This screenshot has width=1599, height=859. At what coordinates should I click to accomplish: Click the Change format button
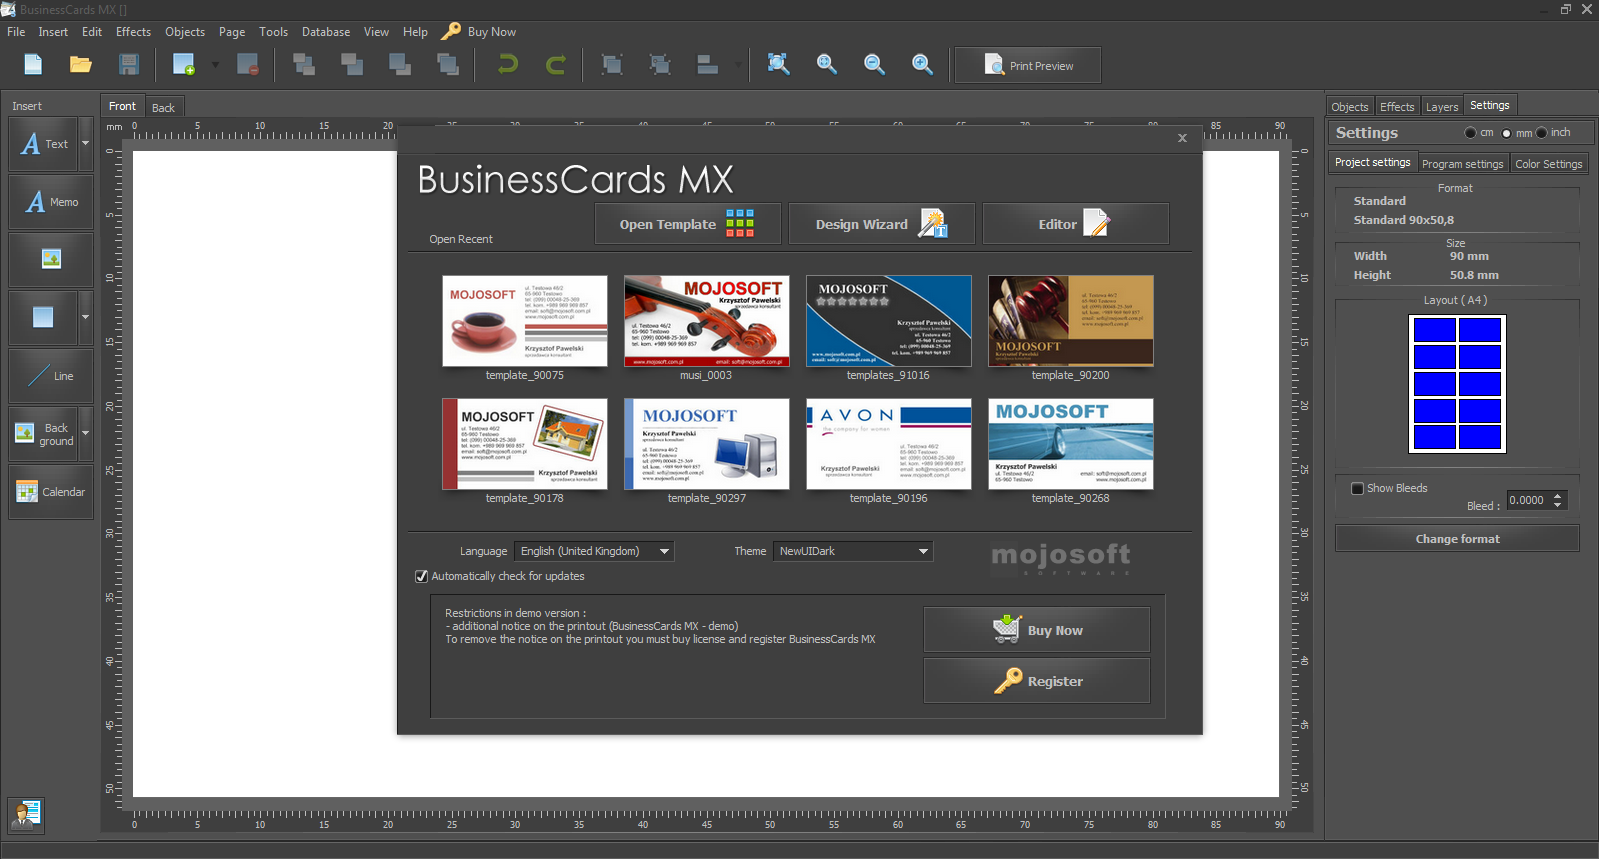pyautogui.click(x=1457, y=539)
